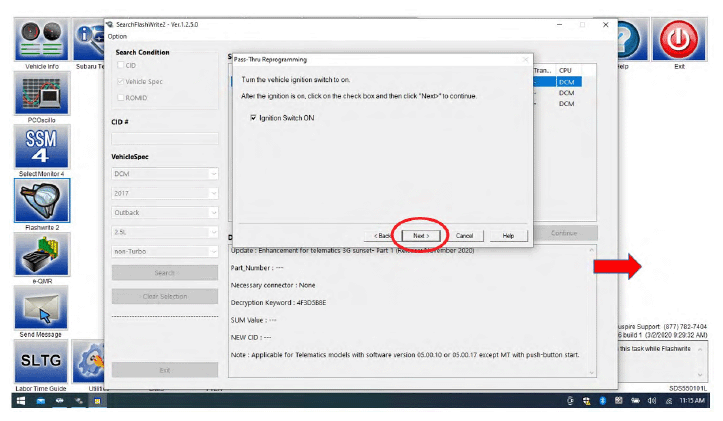Open the Windows Start menu
The height and width of the screenshot is (421, 723).
[x=21, y=401]
